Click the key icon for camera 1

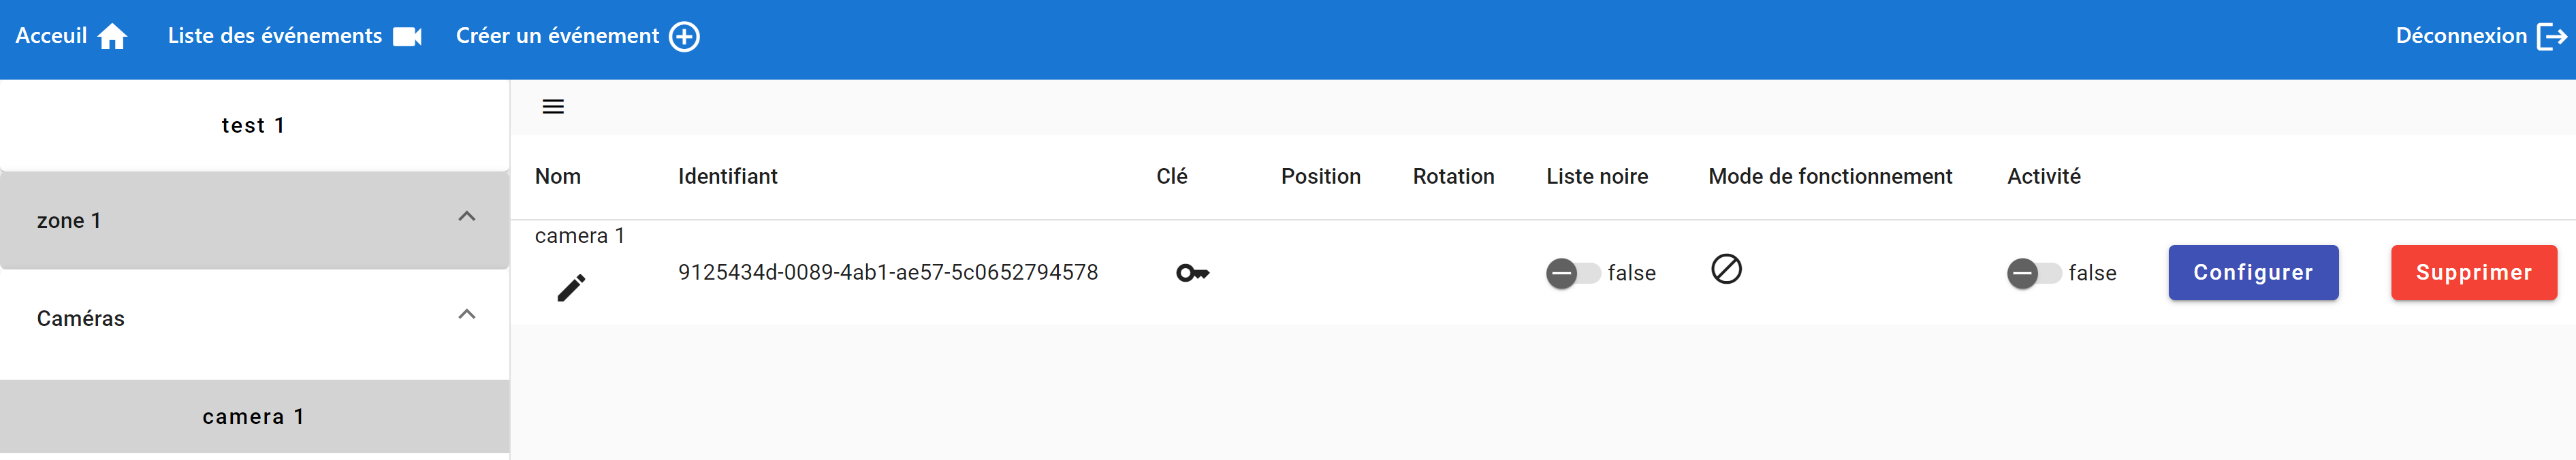(1192, 273)
